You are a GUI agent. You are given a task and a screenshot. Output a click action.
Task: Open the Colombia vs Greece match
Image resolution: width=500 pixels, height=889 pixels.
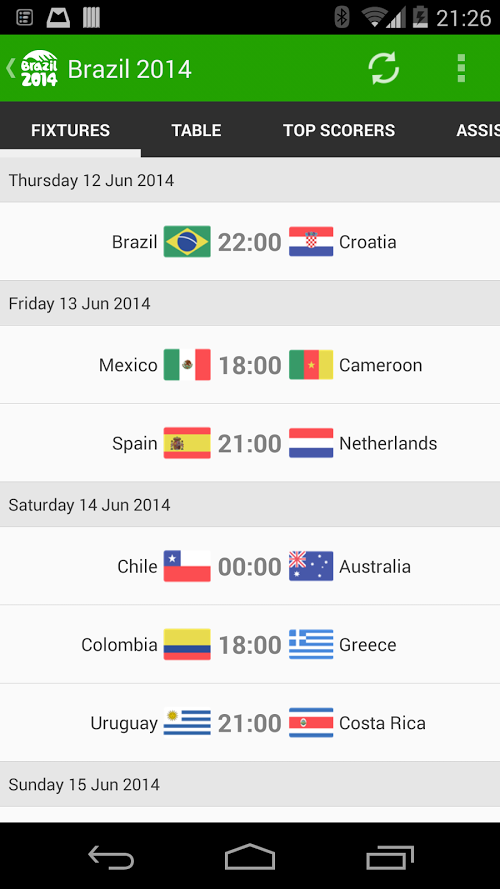250,645
